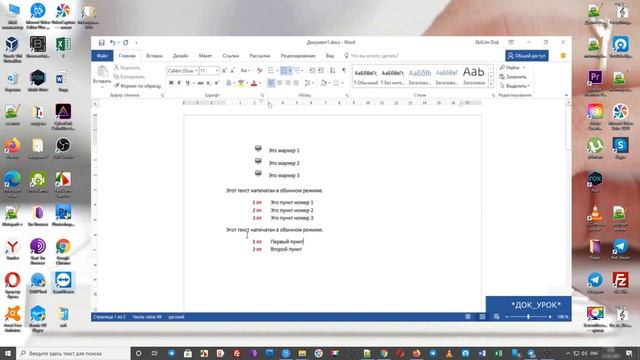
Task: Sort the selected paragraphs
Action: click(333, 71)
